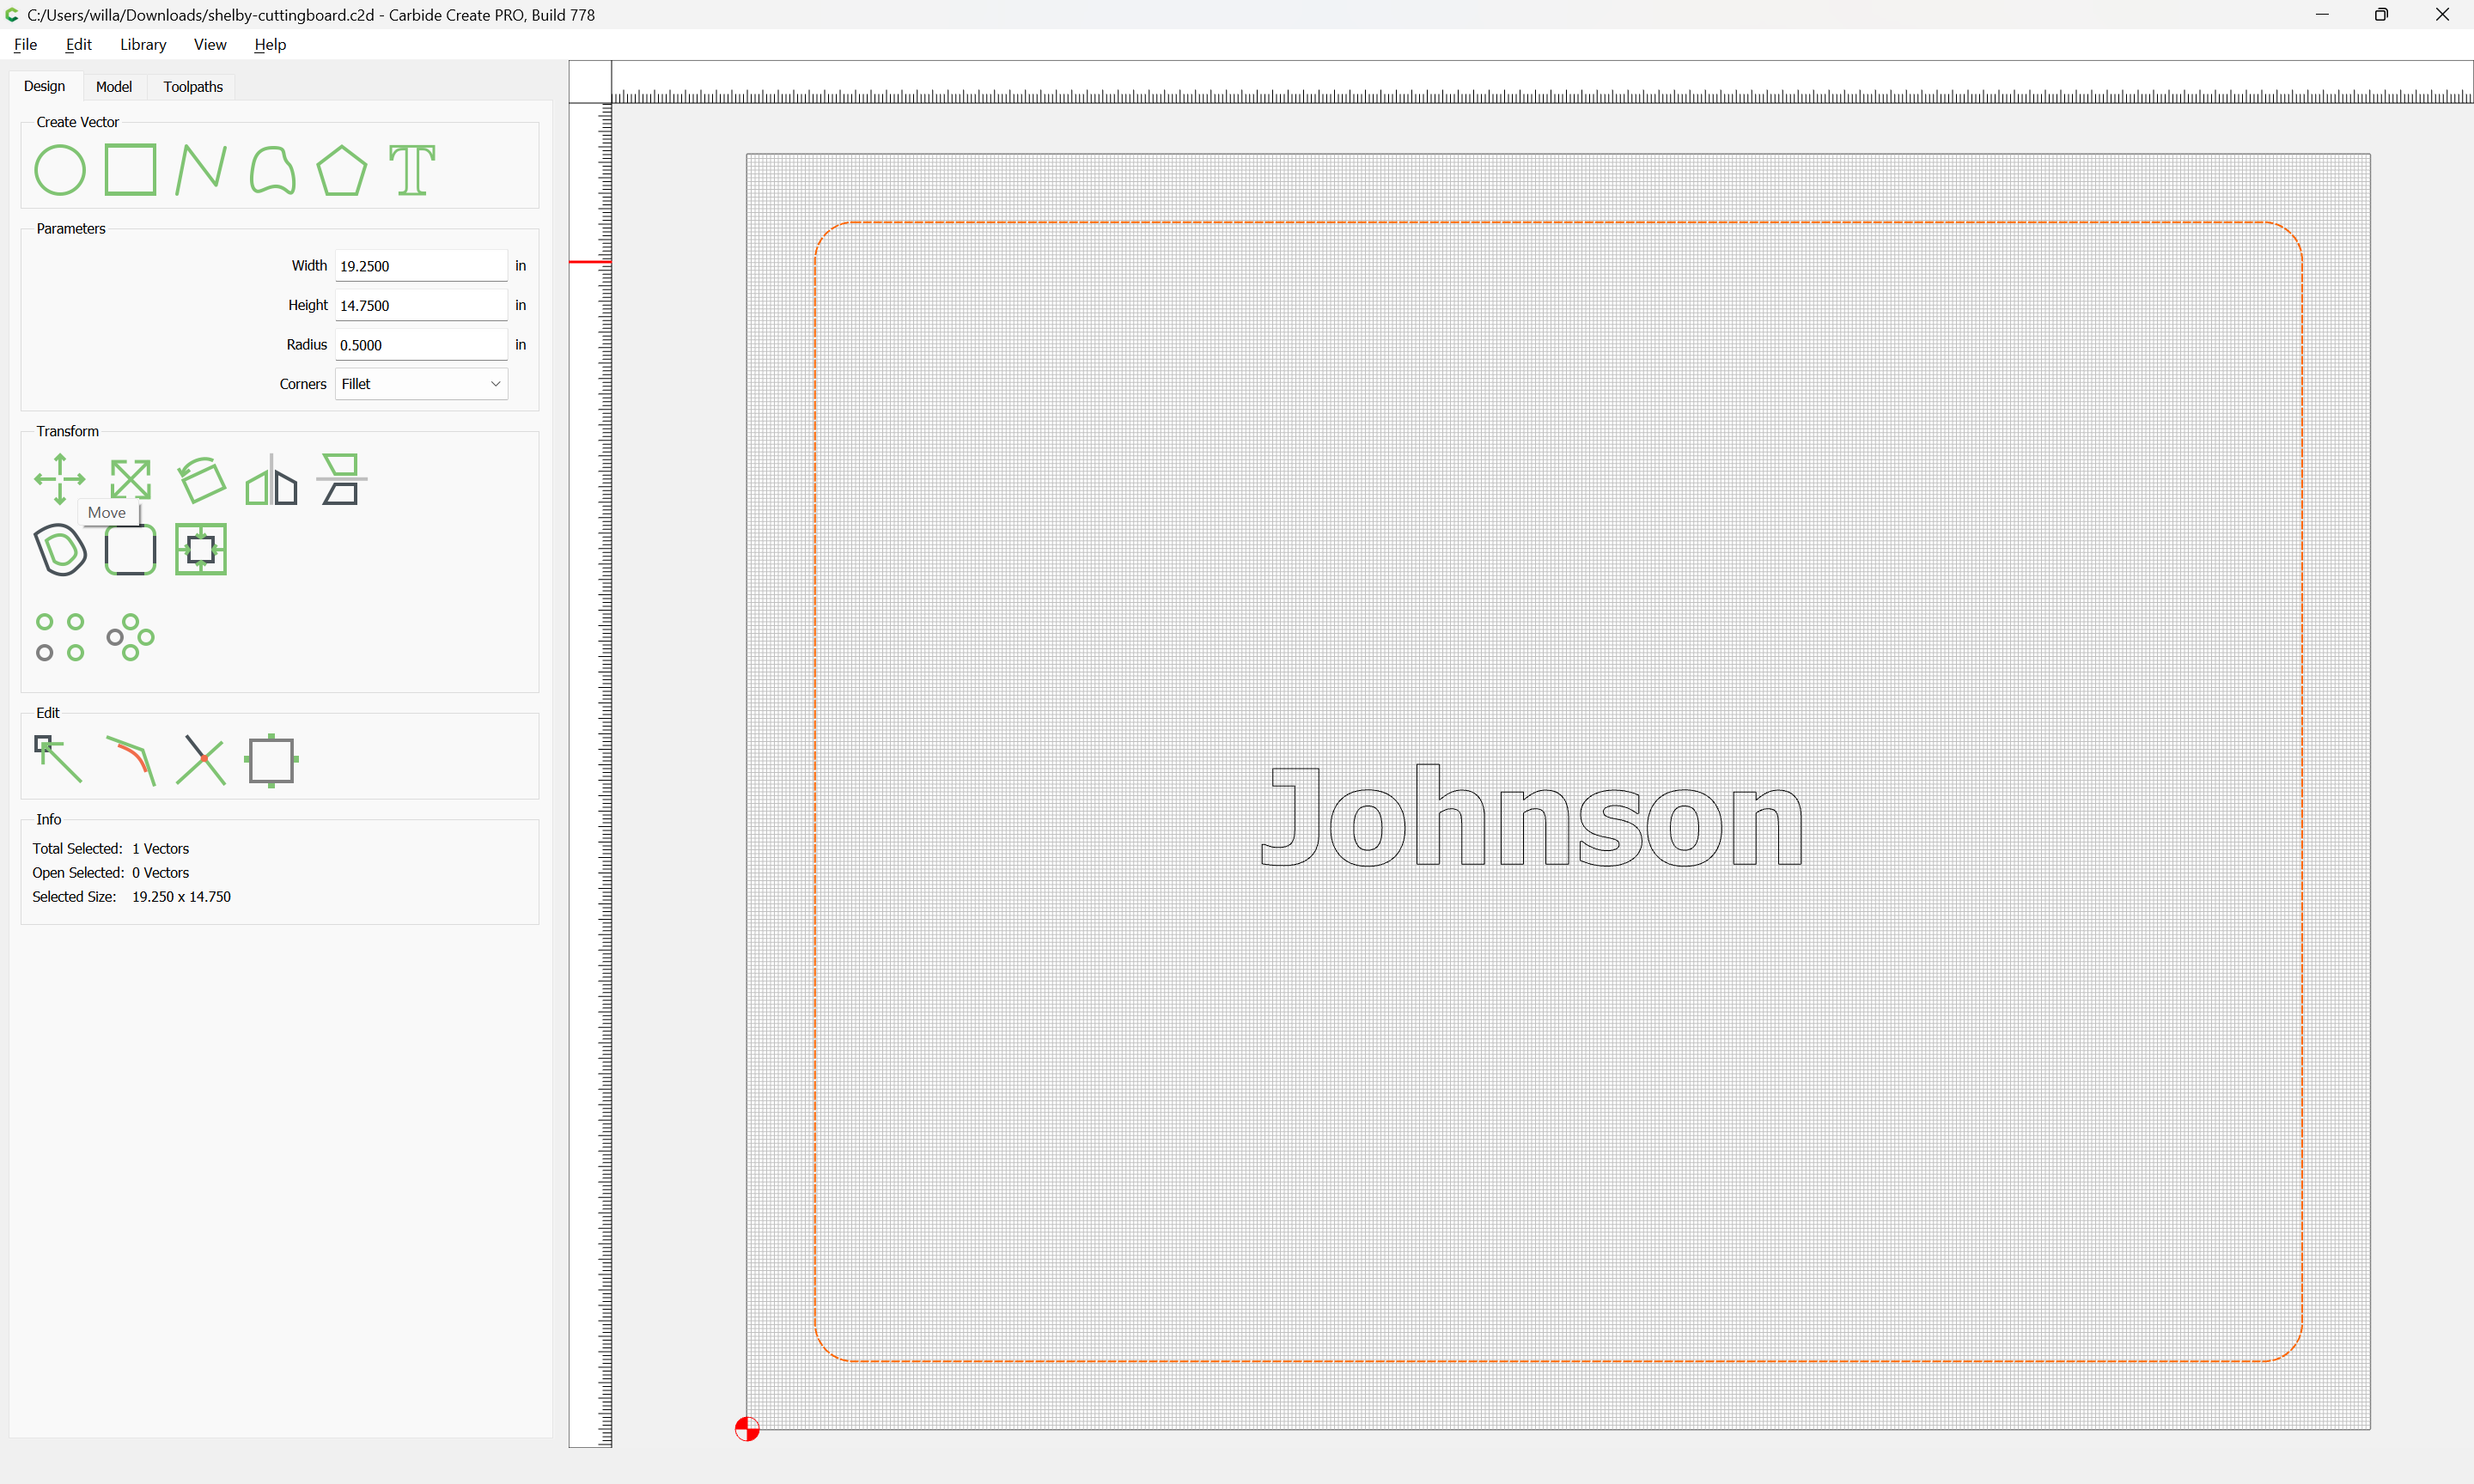Click the Width input field
2474x1484 pixels.
[x=421, y=266]
